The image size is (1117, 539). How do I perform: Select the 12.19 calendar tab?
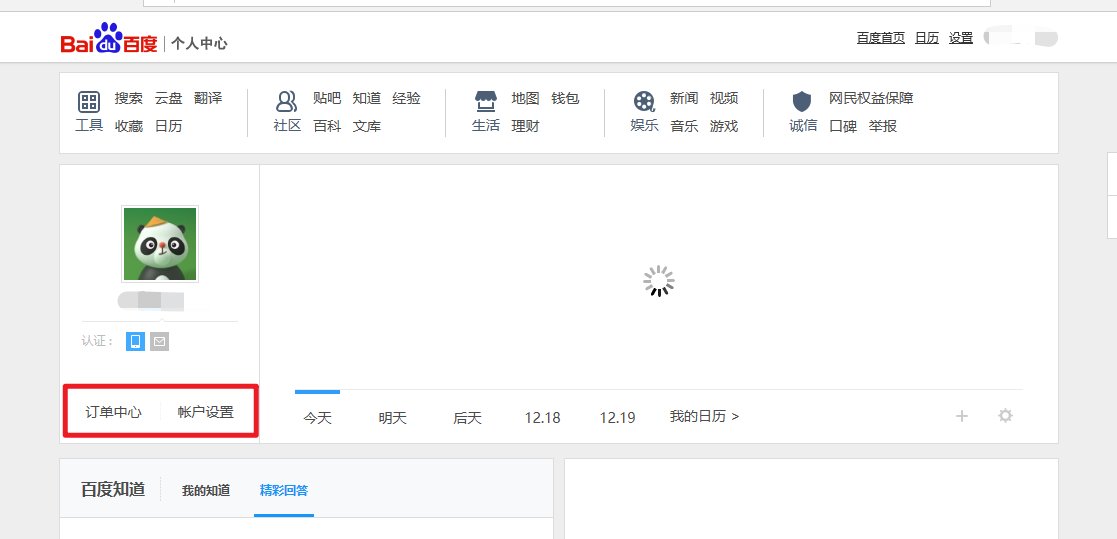(617, 418)
